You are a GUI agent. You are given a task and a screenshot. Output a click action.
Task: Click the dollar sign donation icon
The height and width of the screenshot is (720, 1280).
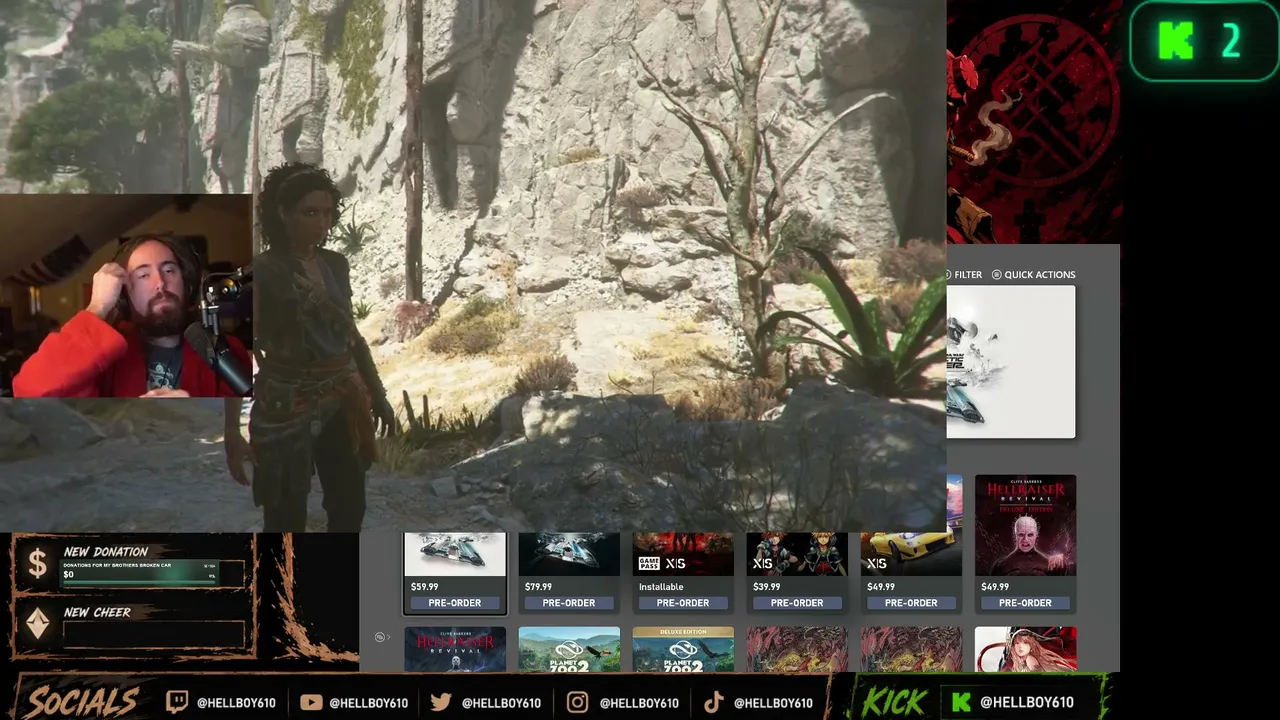click(x=37, y=565)
